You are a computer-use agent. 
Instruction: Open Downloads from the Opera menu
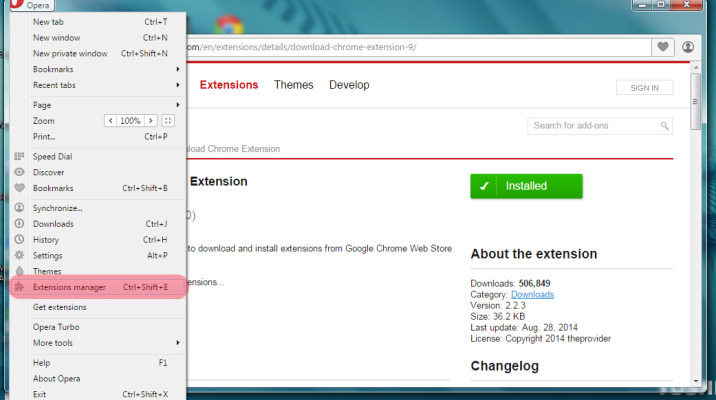tap(53, 224)
